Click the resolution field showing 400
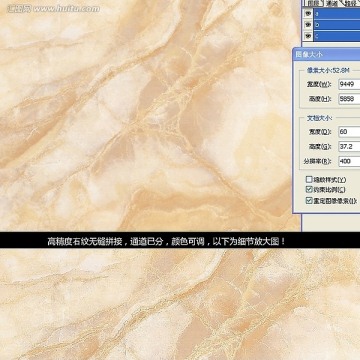Viewport: 360px width, 360px height. point(349,161)
